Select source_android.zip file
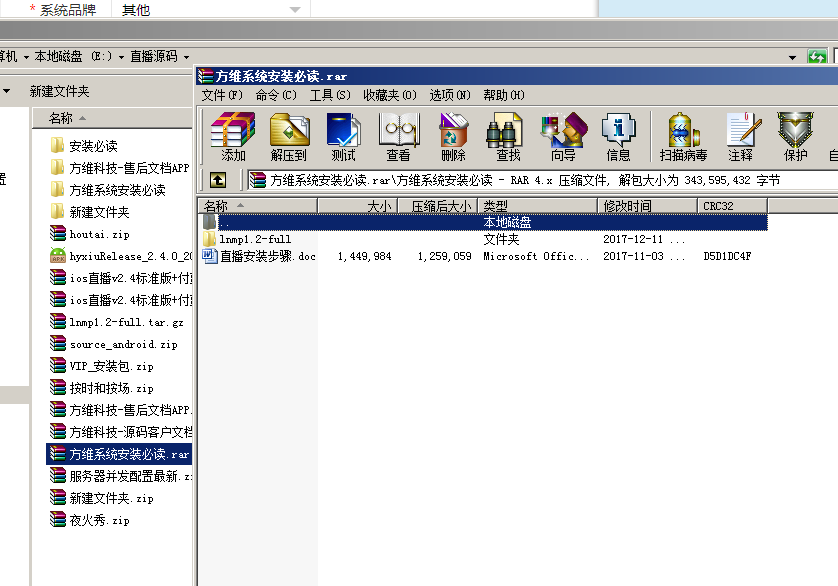Screen dimensions: 838x586 pos(113,344)
